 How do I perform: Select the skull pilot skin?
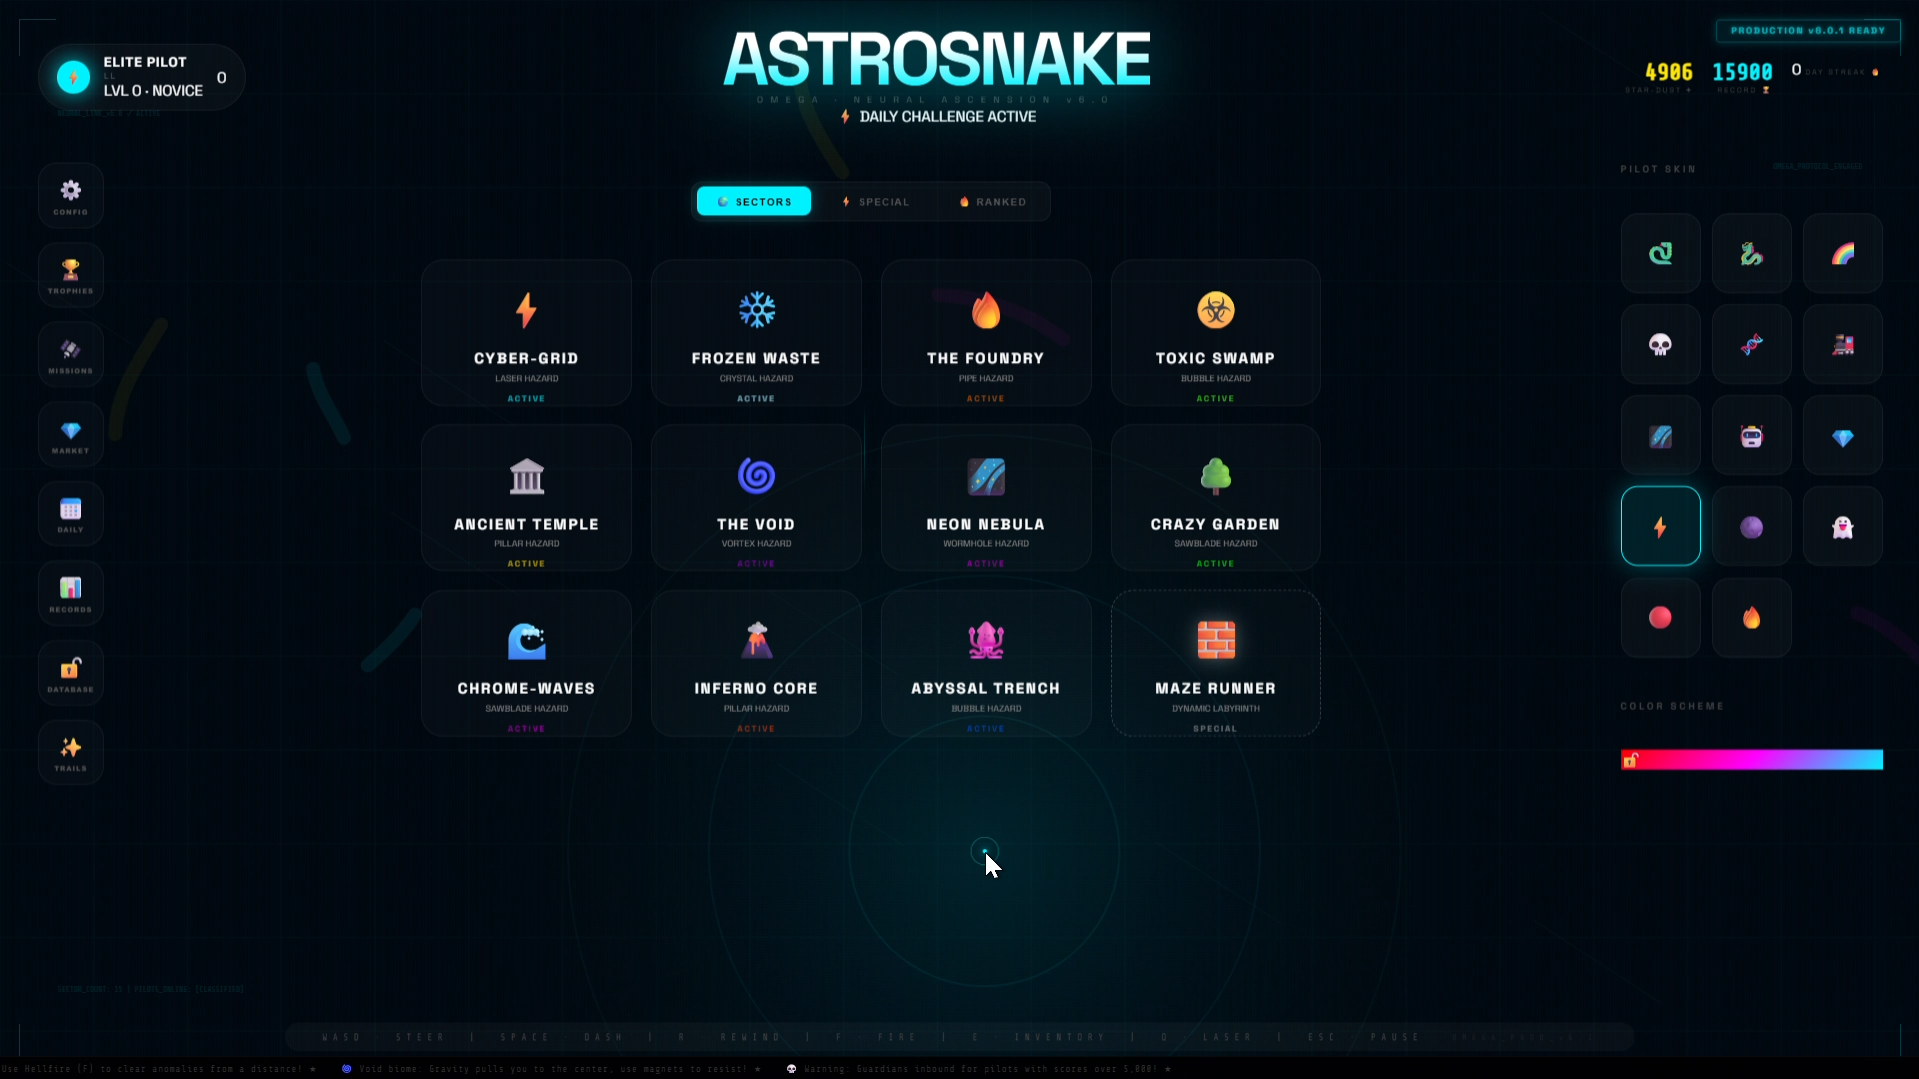coord(1660,345)
